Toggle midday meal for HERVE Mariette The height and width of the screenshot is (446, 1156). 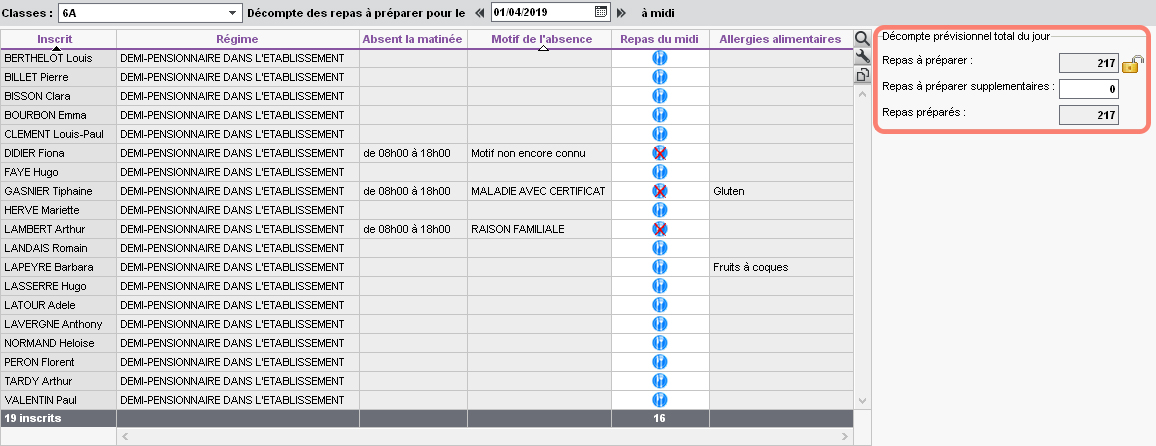[x=660, y=210]
